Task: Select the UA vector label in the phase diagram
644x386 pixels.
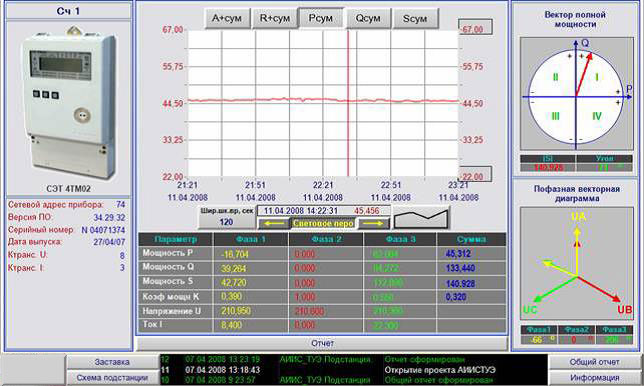Action: point(578,217)
